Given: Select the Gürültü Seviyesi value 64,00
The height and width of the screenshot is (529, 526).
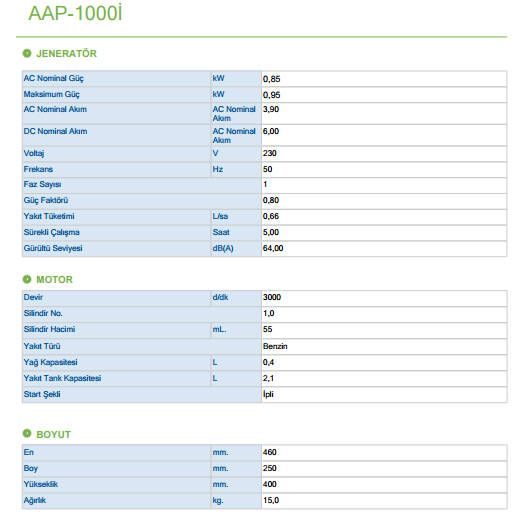Looking at the screenshot, I should coord(273,248).
